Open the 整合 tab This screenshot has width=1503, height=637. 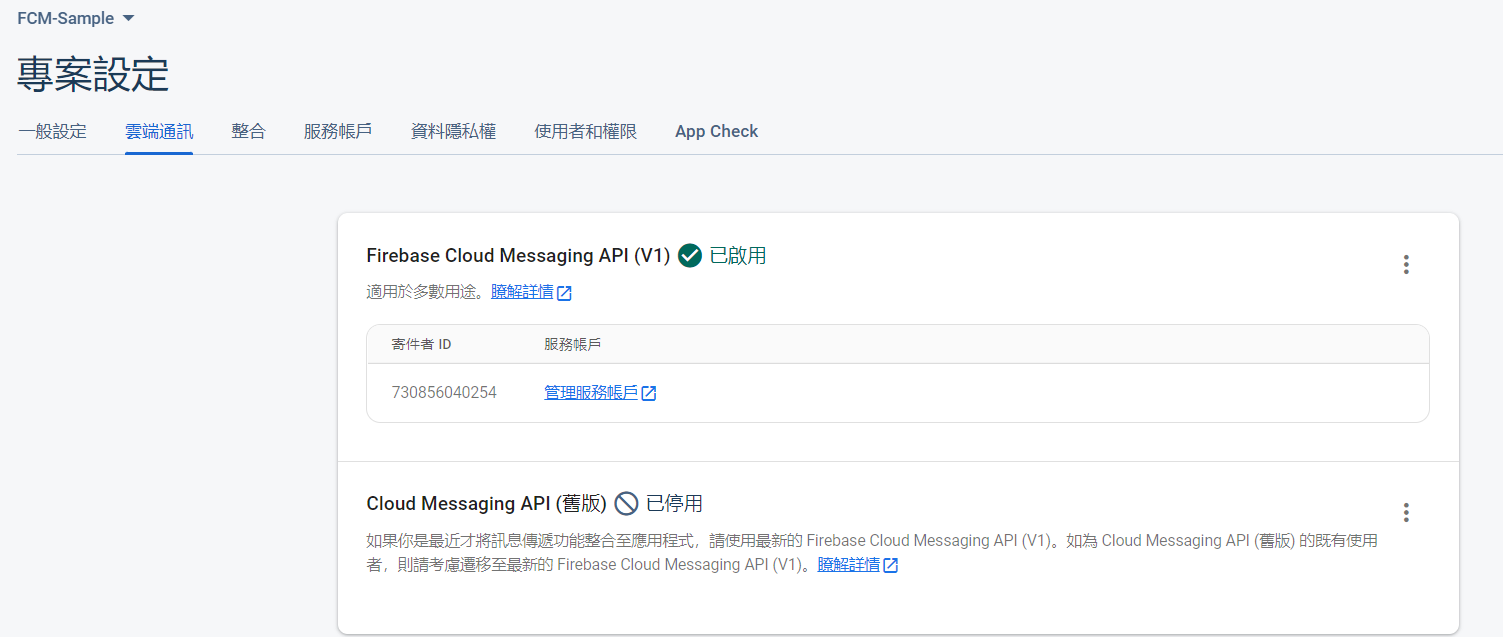(249, 131)
